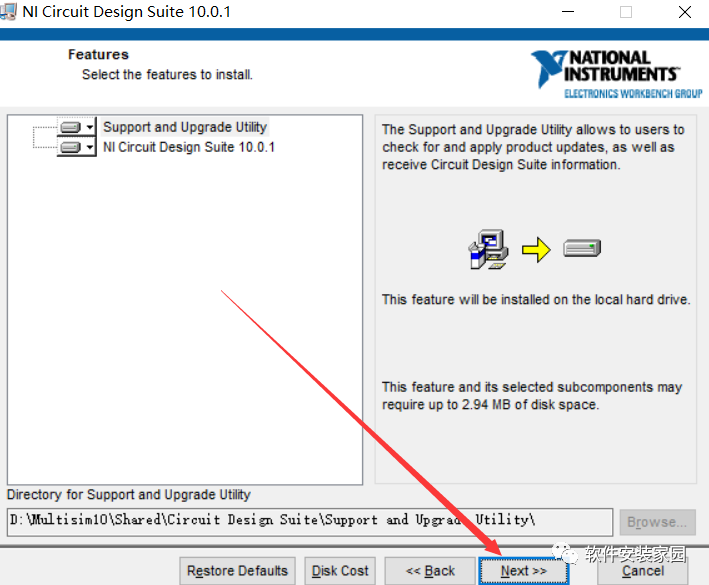
Task: Click the disk space requirement text
Action: point(532,396)
